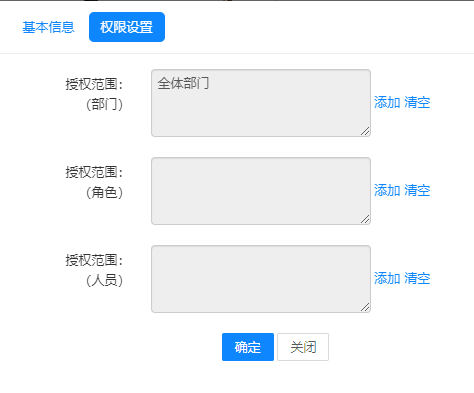Click the (角色) label text
Image resolution: width=474 pixels, height=393 pixels.
[x=104, y=192]
